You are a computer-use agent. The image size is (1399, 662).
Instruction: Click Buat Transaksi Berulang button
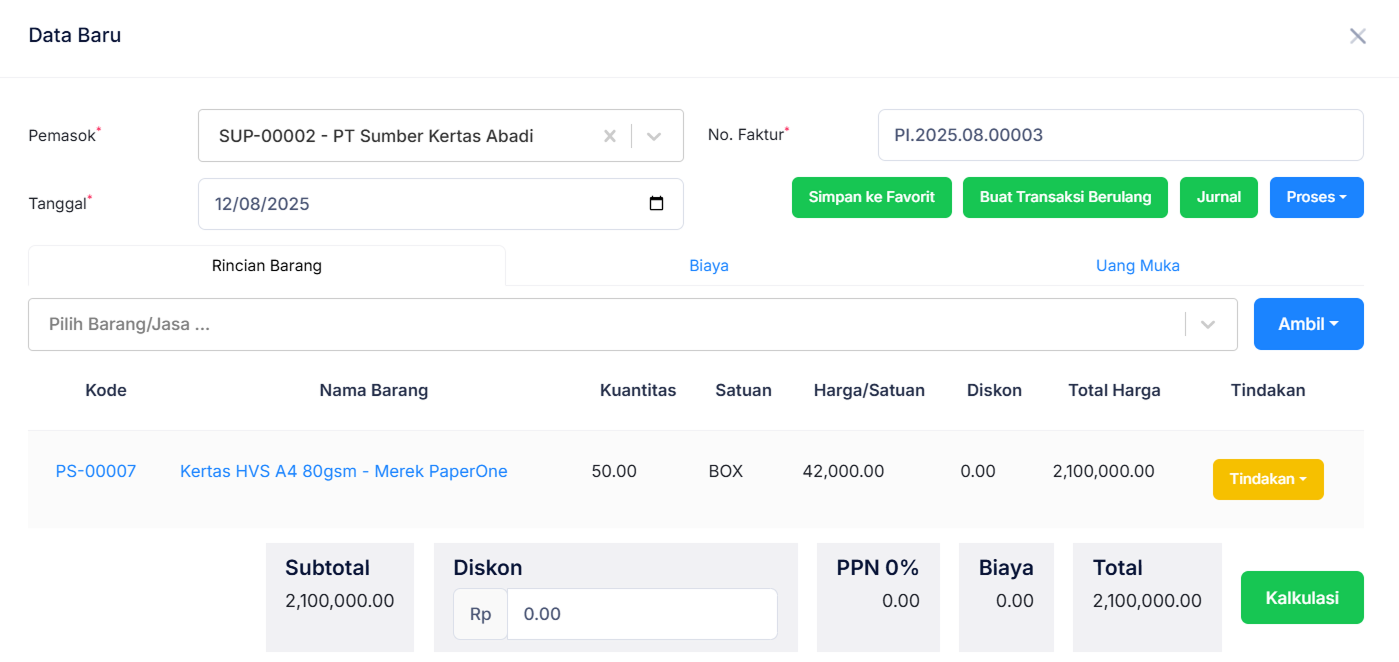(1065, 197)
